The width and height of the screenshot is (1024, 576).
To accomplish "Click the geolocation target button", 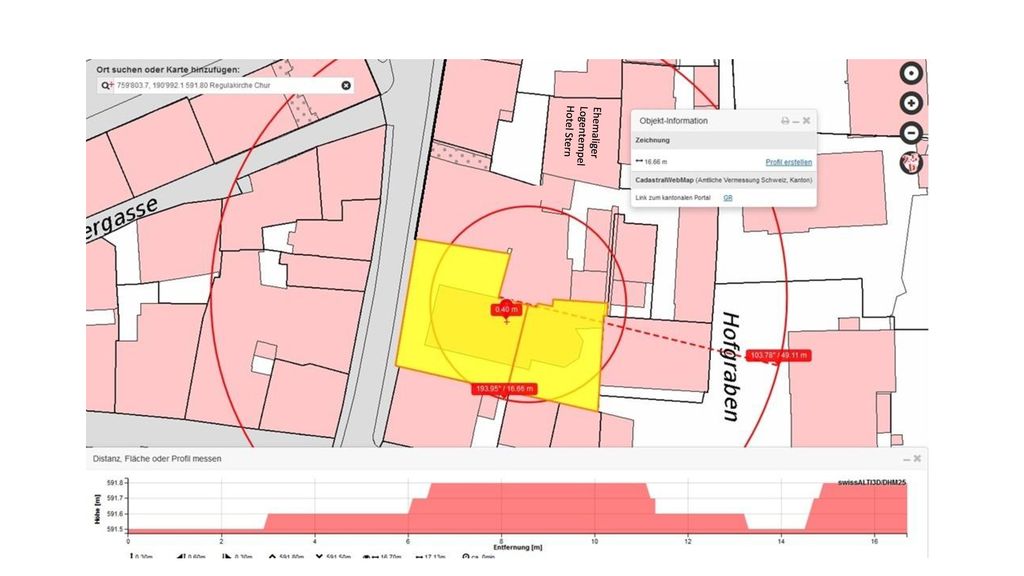I will tap(911, 73).
